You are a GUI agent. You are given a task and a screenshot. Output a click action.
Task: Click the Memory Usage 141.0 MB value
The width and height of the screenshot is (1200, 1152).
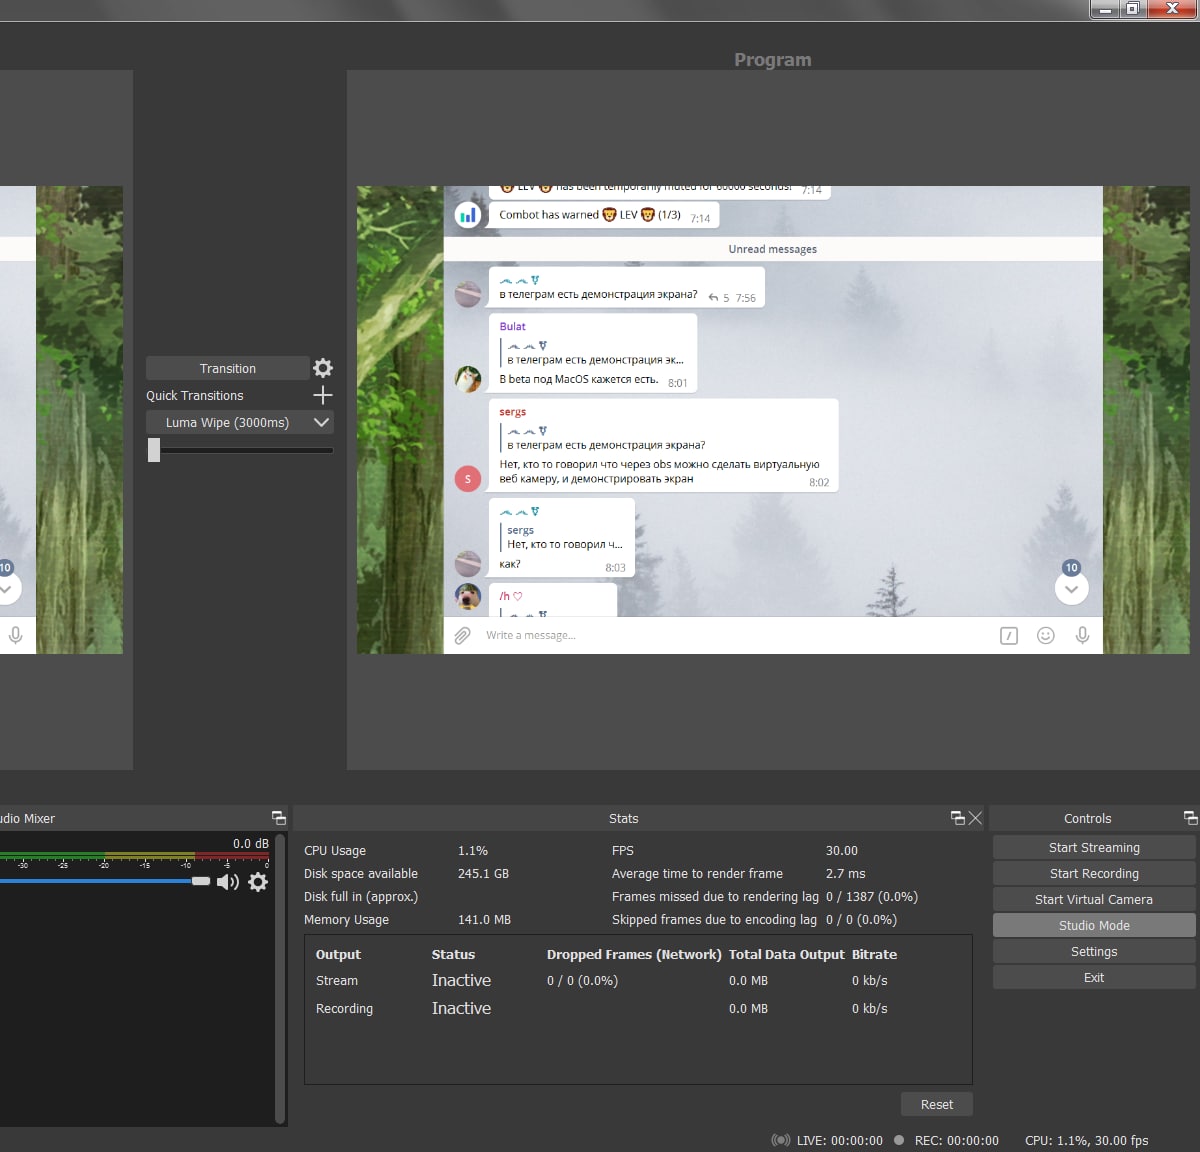click(x=484, y=919)
